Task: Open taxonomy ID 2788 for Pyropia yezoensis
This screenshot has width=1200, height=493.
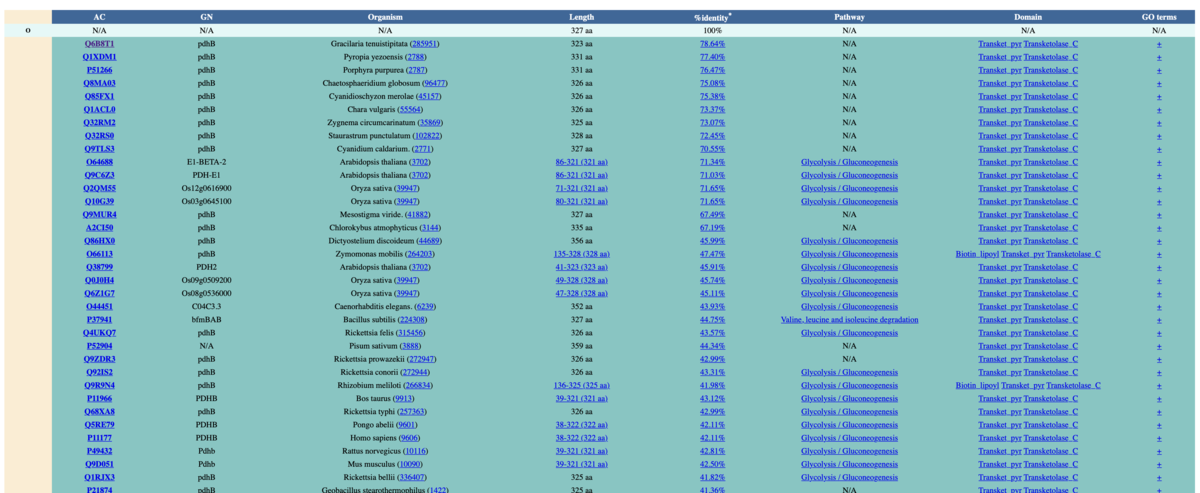Action: (416, 57)
